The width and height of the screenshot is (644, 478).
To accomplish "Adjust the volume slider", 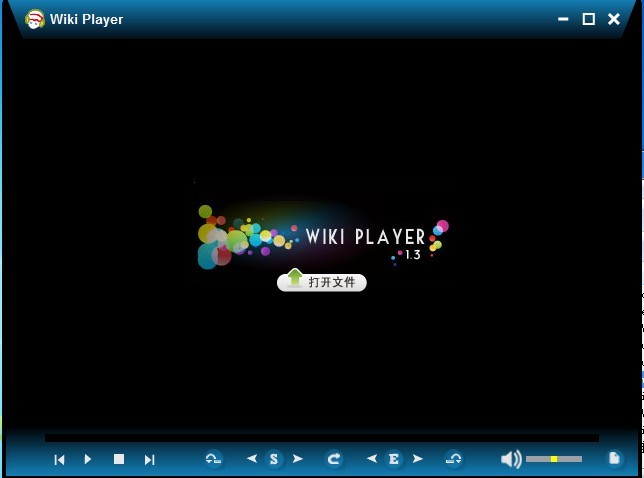I will tap(554, 459).
